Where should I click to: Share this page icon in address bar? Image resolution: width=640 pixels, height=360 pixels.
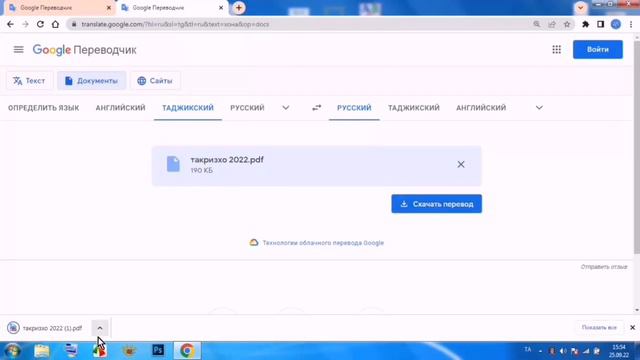[x=552, y=24]
